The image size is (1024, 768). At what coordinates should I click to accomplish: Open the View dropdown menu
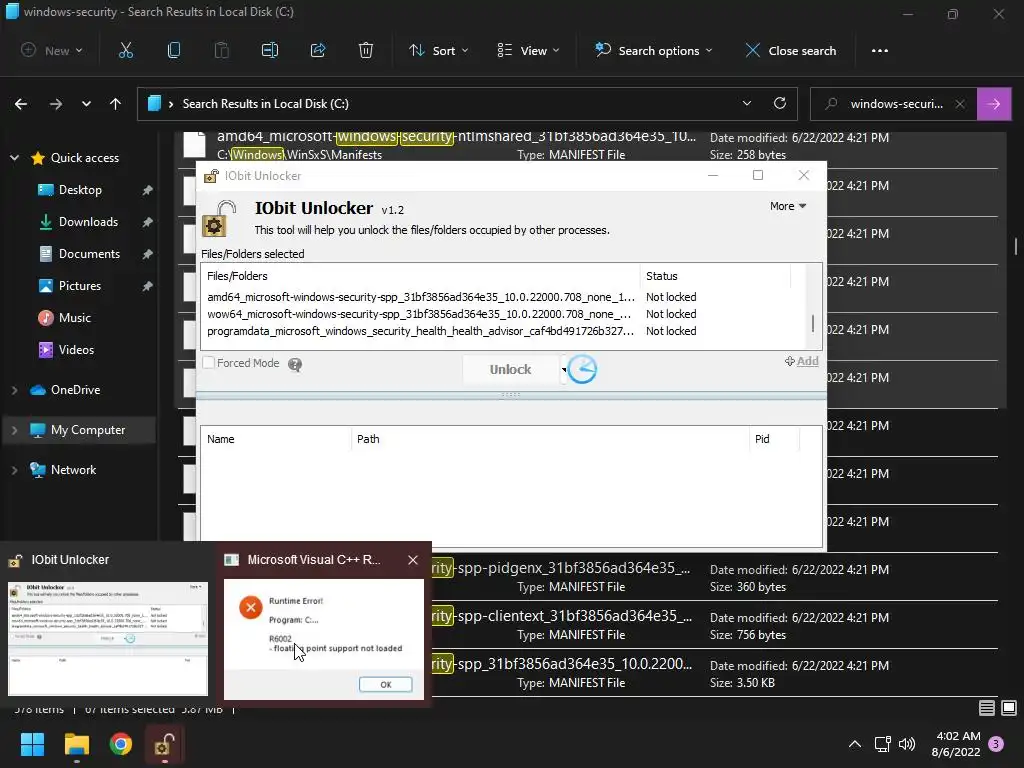[x=528, y=50]
